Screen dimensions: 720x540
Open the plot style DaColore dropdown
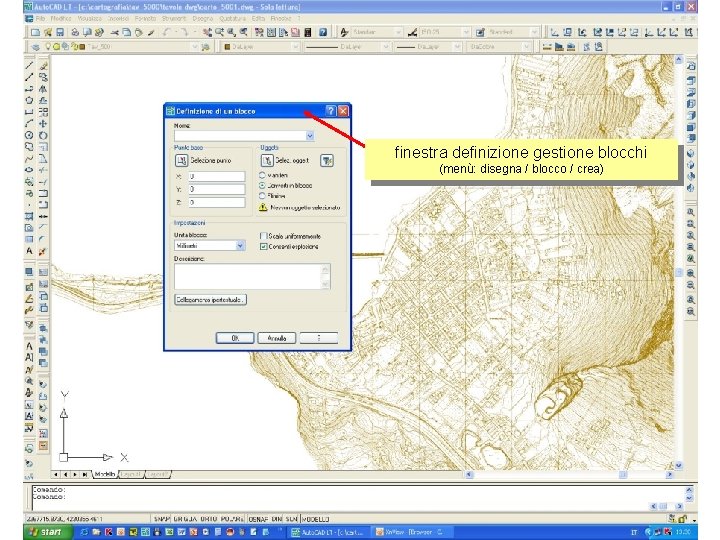pos(526,47)
